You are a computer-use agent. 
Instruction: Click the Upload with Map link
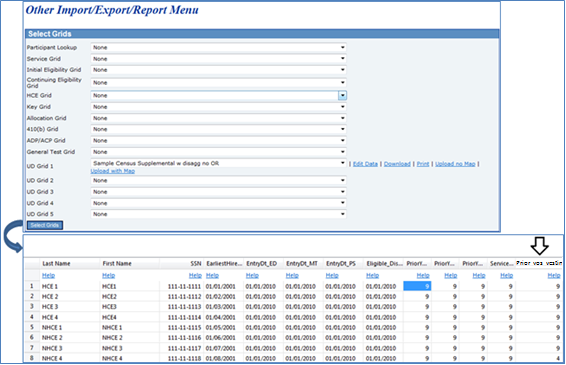point(113,171)
